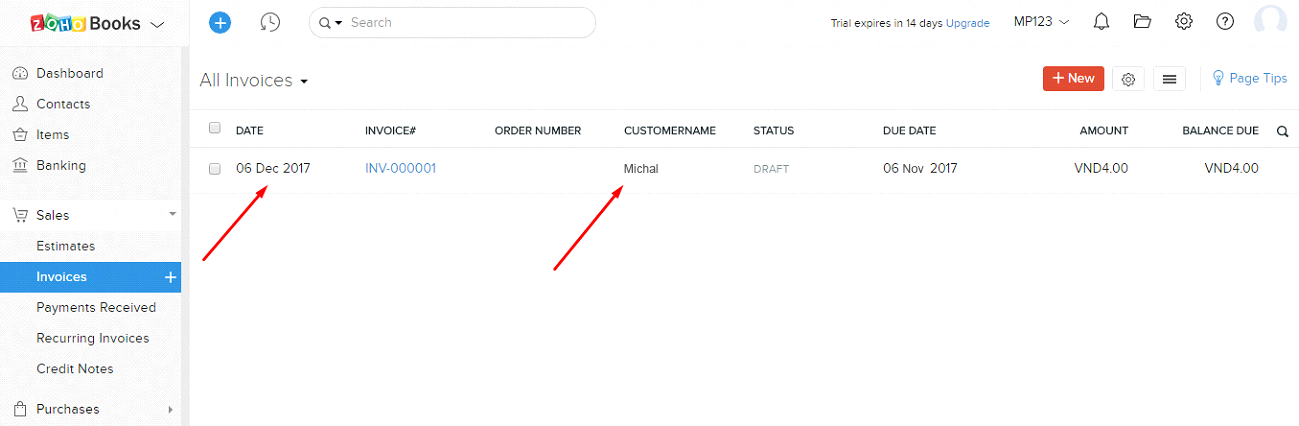Viewport: 1299px width, 426px height.
Task: Open invoice INV-000001 link
Action: click(400, 168)
